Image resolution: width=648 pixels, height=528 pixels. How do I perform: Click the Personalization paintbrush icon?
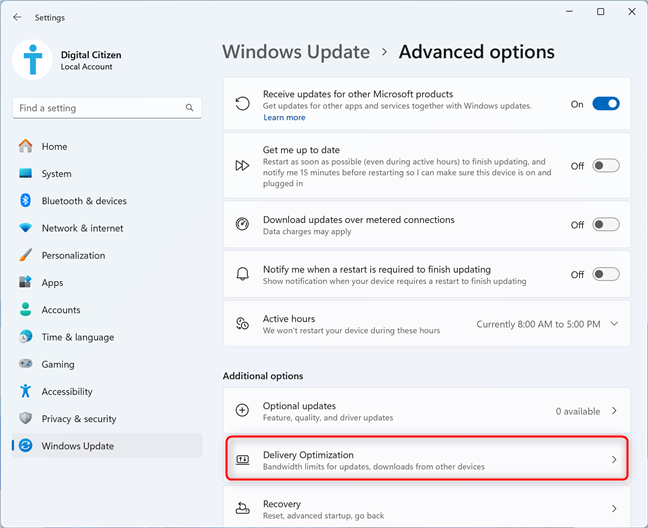pyautogui.click(x=26, y=255)
